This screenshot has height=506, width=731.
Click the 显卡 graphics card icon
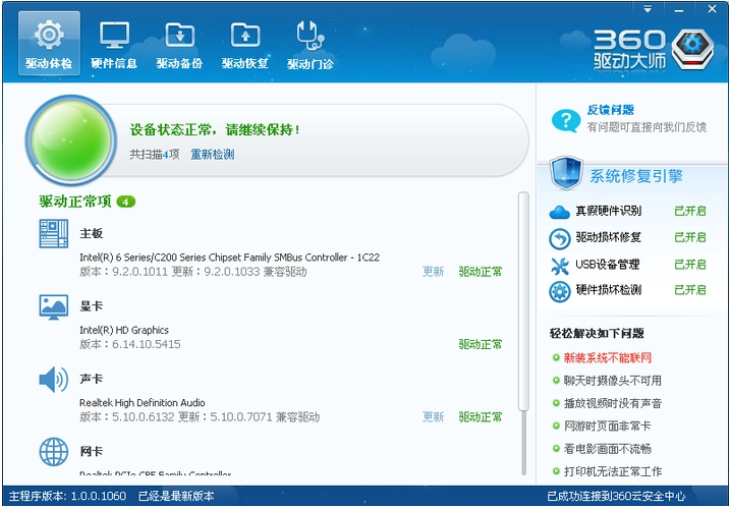[54, 307]
